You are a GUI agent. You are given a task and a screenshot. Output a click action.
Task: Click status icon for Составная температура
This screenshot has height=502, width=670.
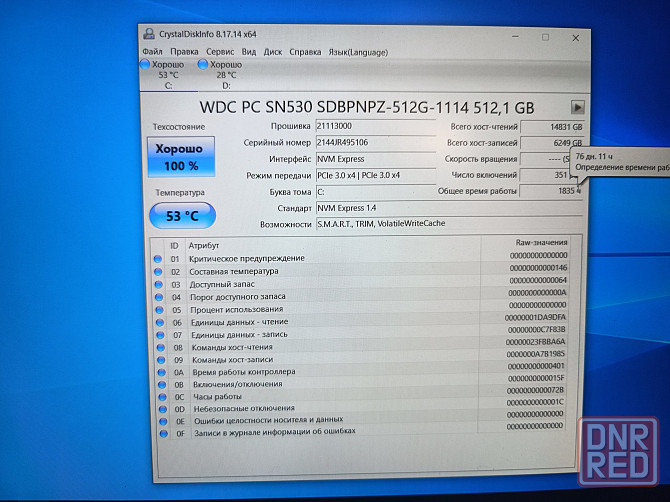[158, 272]
